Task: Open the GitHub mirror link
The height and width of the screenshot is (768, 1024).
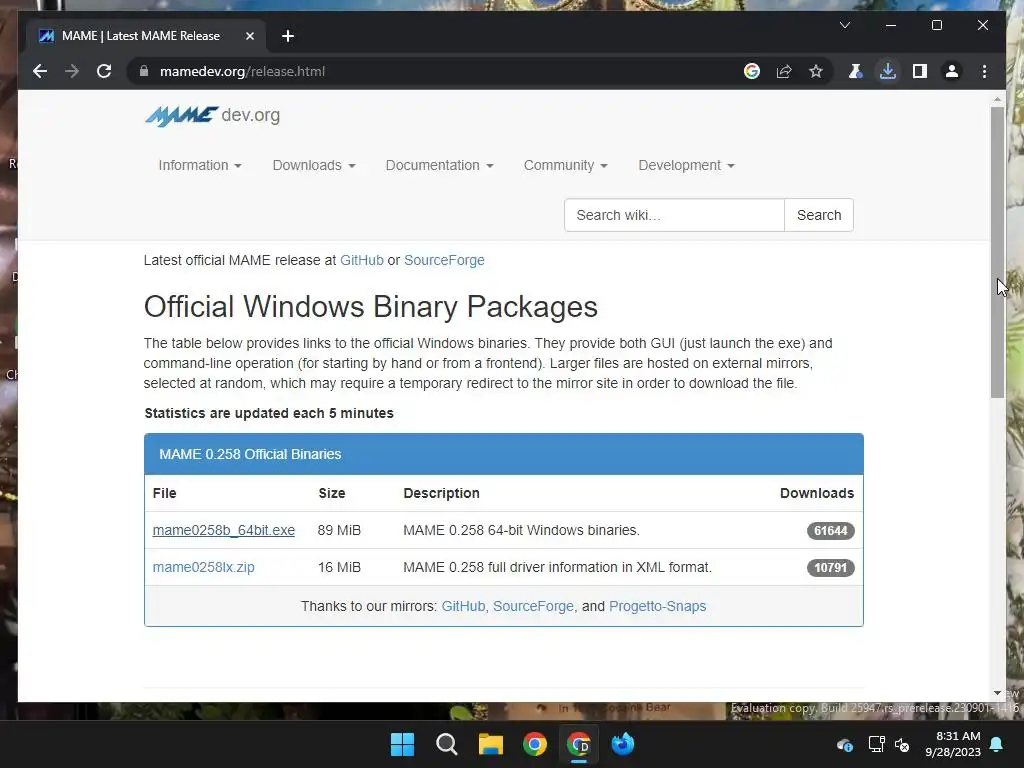Action: click(x=463, y=606)
